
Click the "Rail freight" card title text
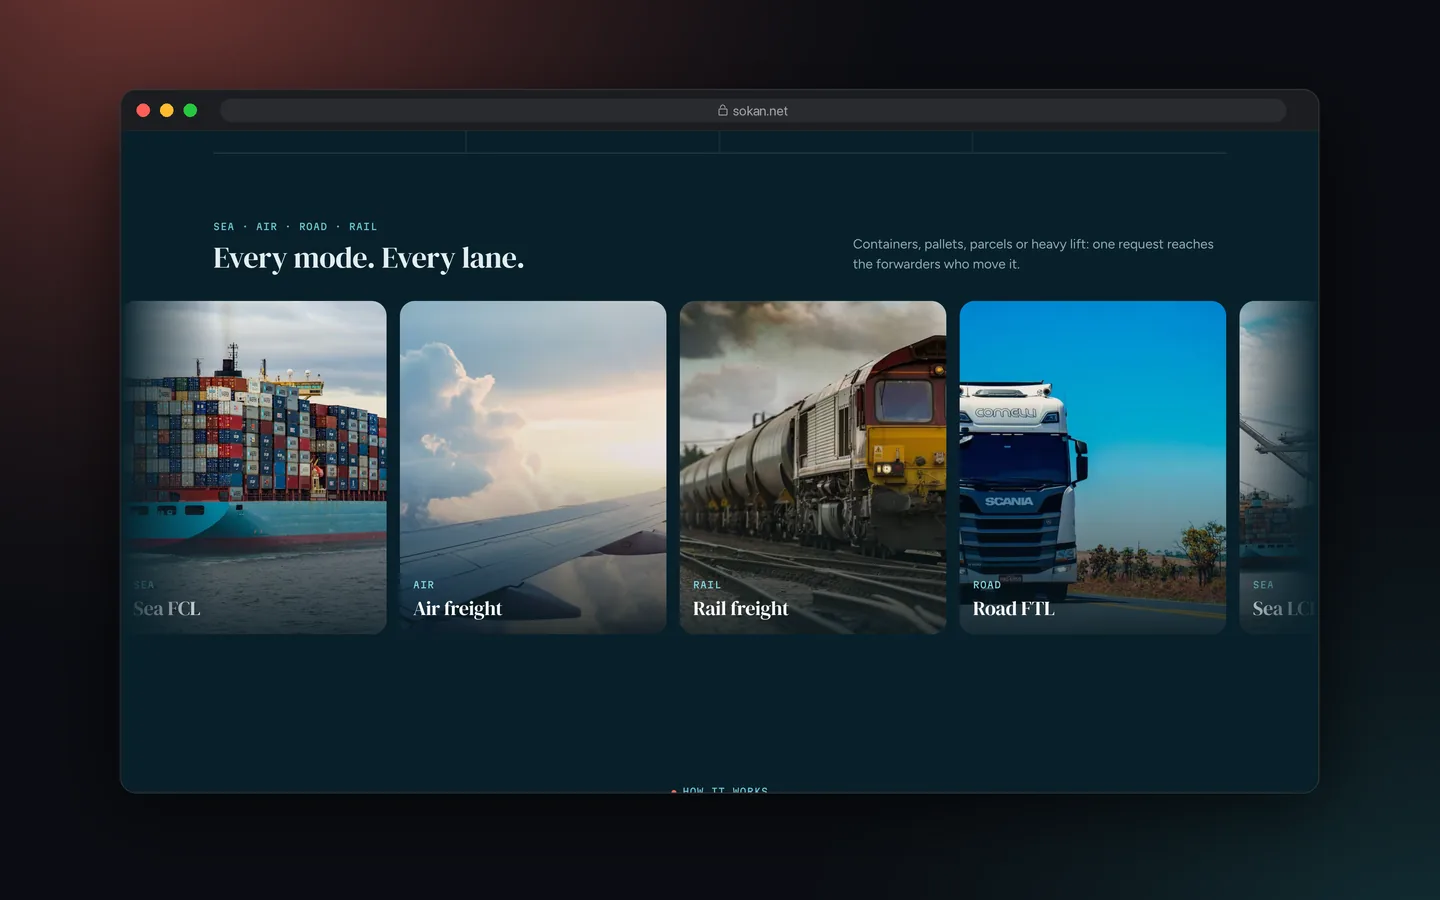[741, 609]
